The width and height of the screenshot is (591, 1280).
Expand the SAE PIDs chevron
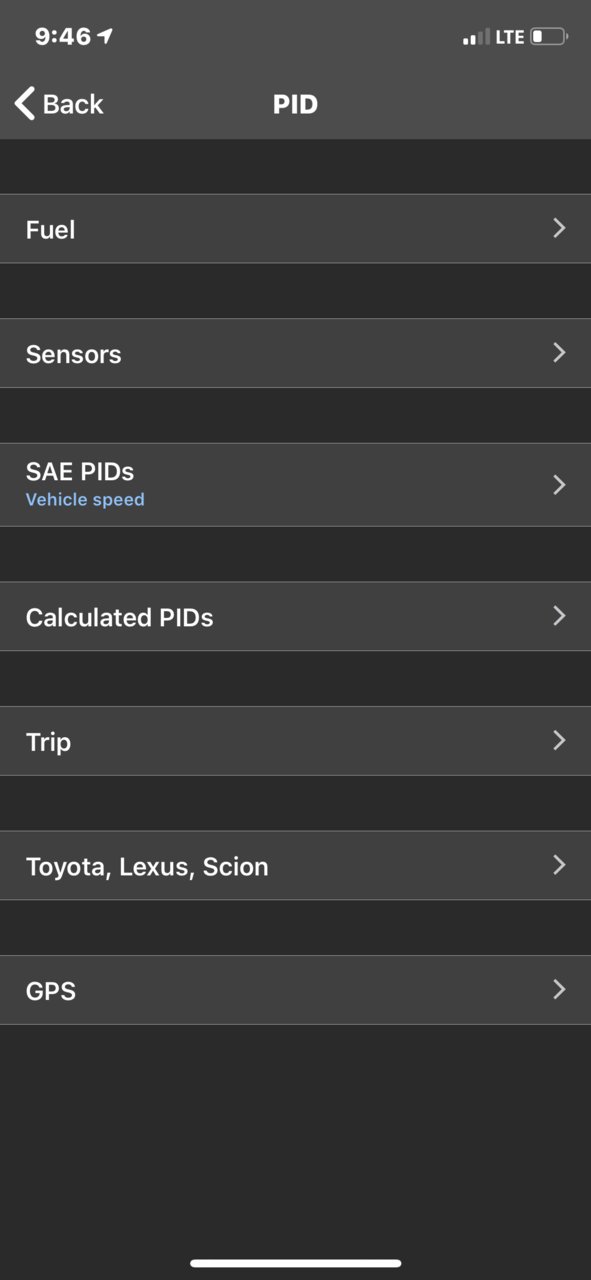click(560, 484)
